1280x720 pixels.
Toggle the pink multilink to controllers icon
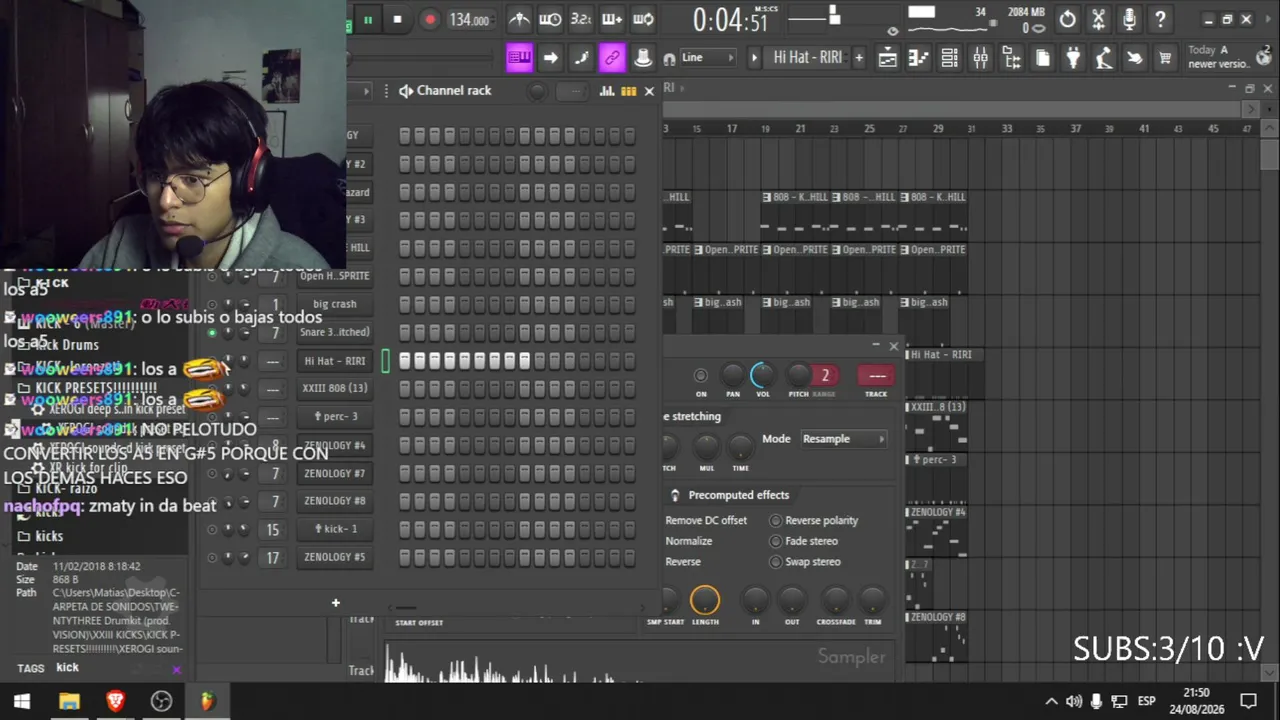[612, 58]
